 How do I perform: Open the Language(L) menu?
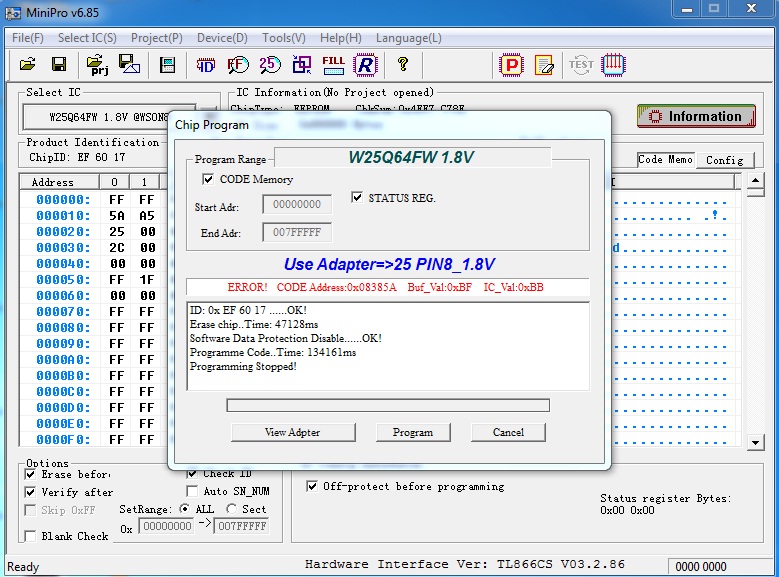pos(408,38)
